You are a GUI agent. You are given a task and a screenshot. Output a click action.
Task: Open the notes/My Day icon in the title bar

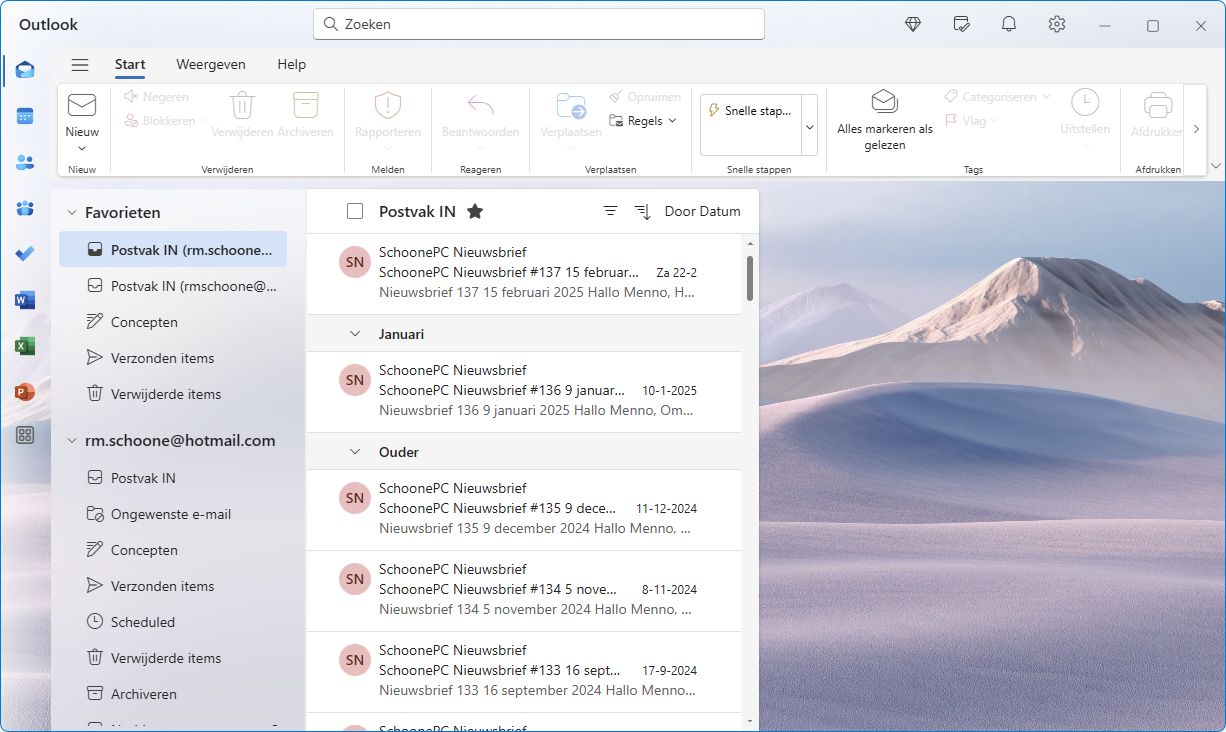tap(961, 24)
